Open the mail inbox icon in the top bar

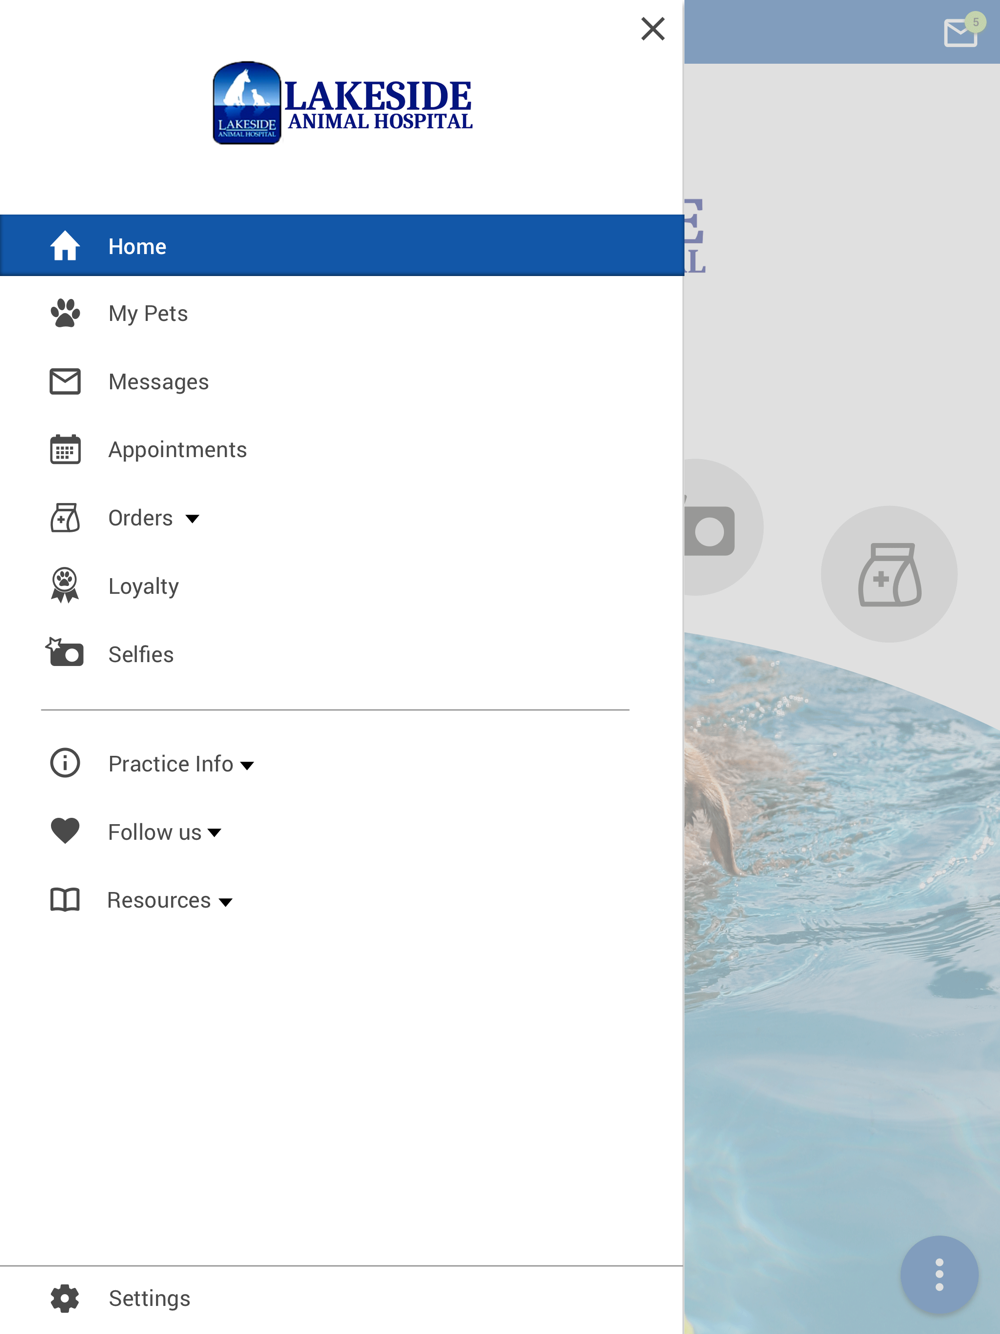(x=961, y=33)
